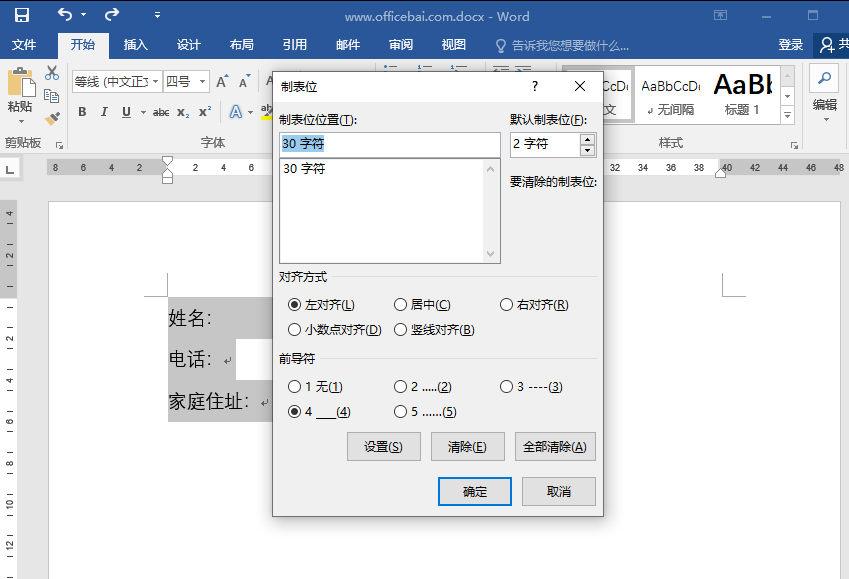This screenshot has width=849, height=579.
Task: Click the 登录 sign-in link
Action: click(x=791, y=45)
